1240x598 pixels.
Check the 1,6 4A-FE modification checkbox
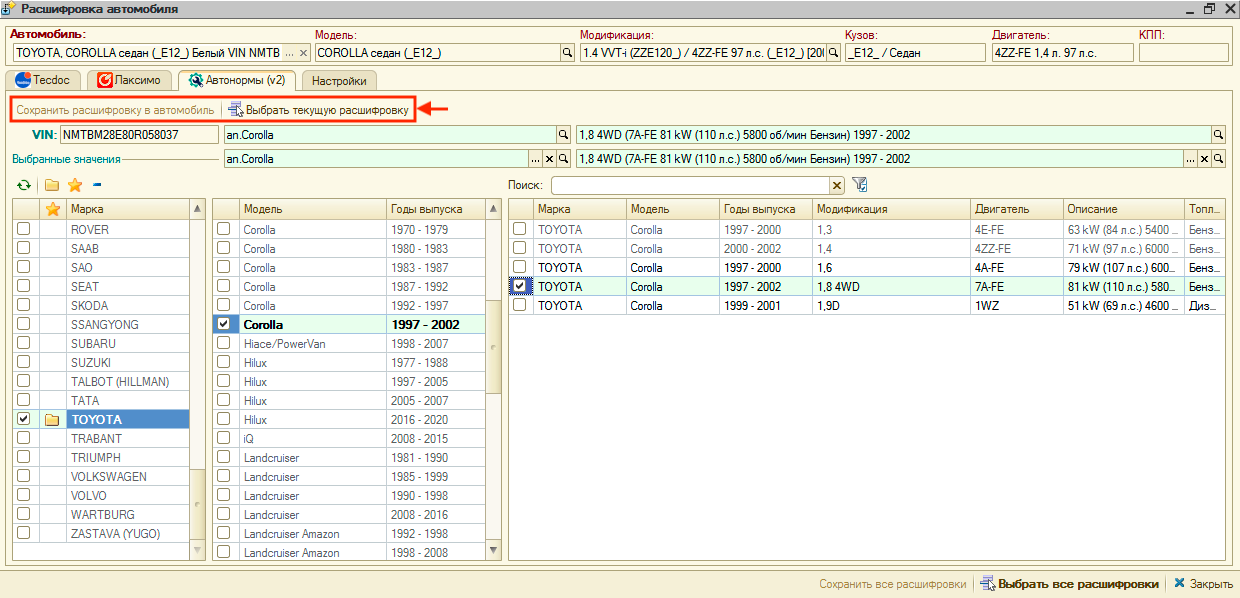(x=520, y=268)
